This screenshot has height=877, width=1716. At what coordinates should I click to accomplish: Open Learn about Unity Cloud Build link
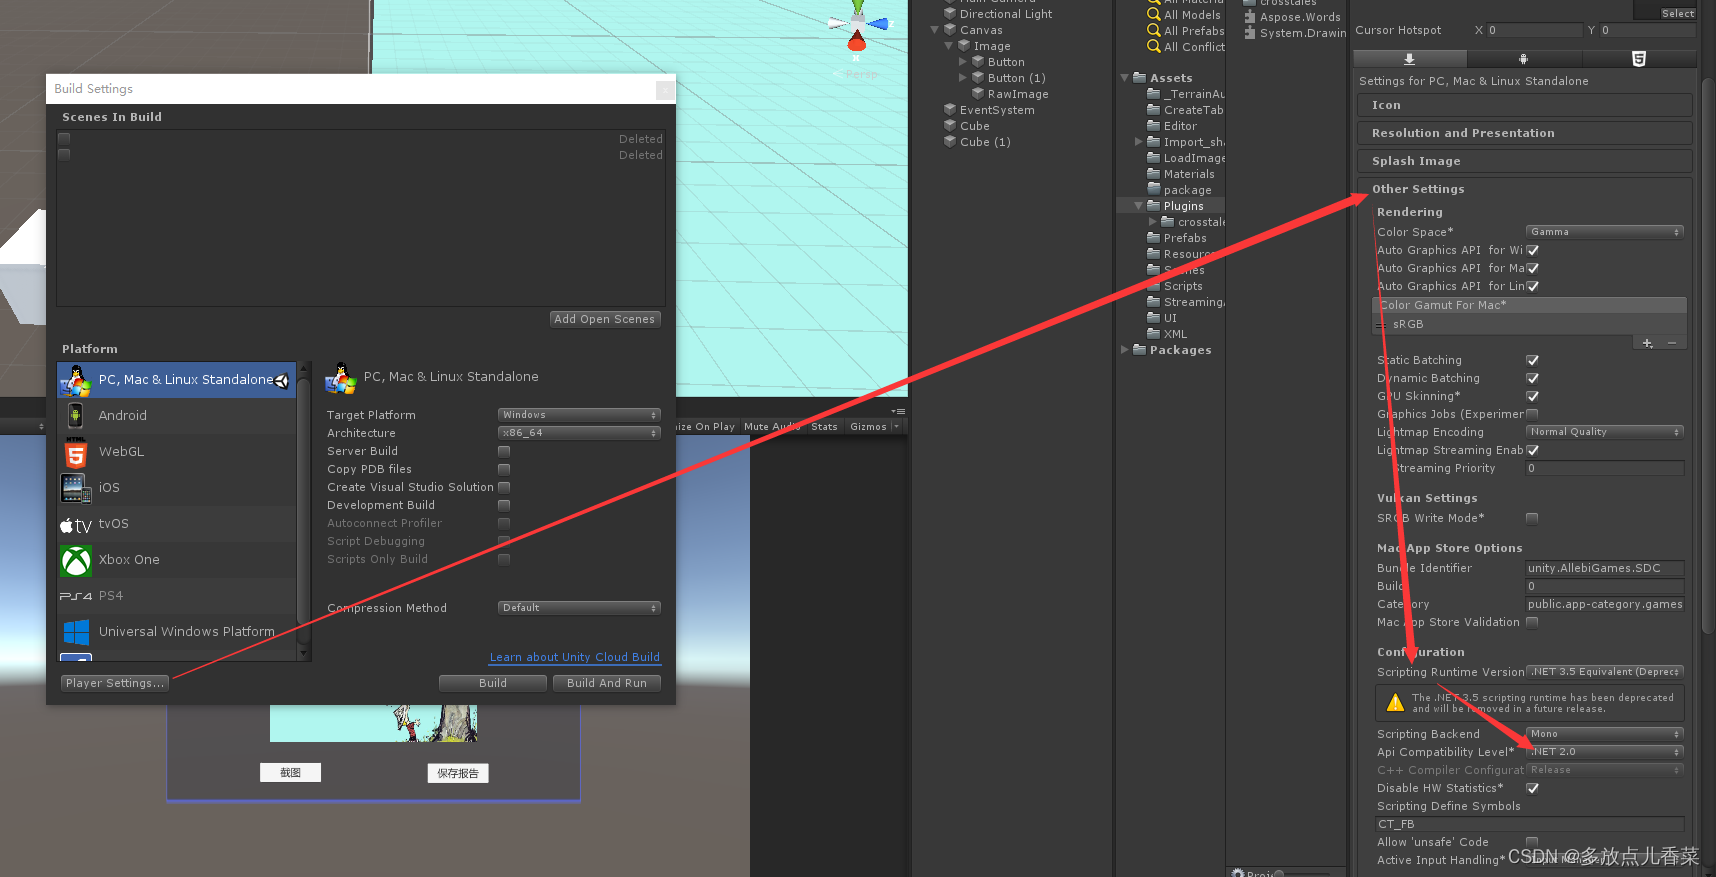574,657
